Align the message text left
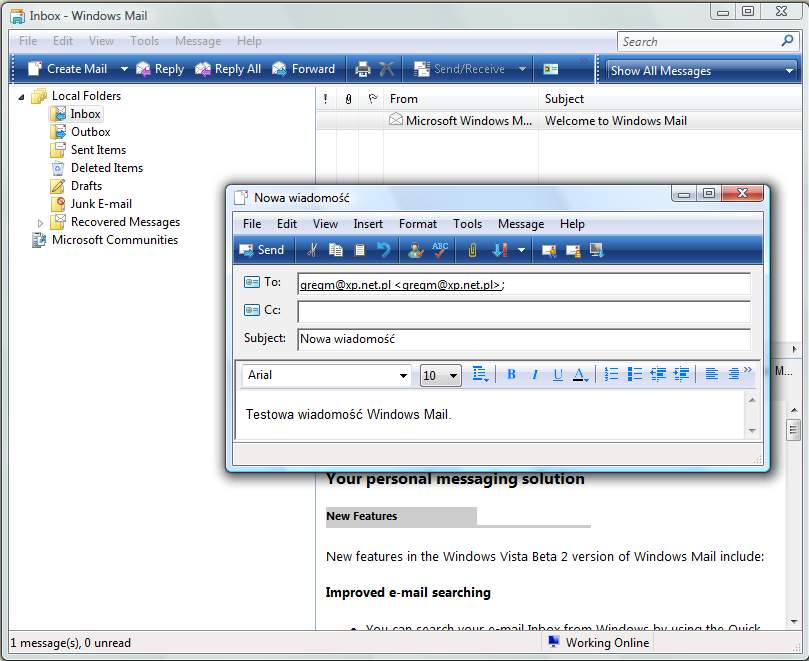Image resolution: width=809 pixels, height=661 pixels. [x=711, y=374]
